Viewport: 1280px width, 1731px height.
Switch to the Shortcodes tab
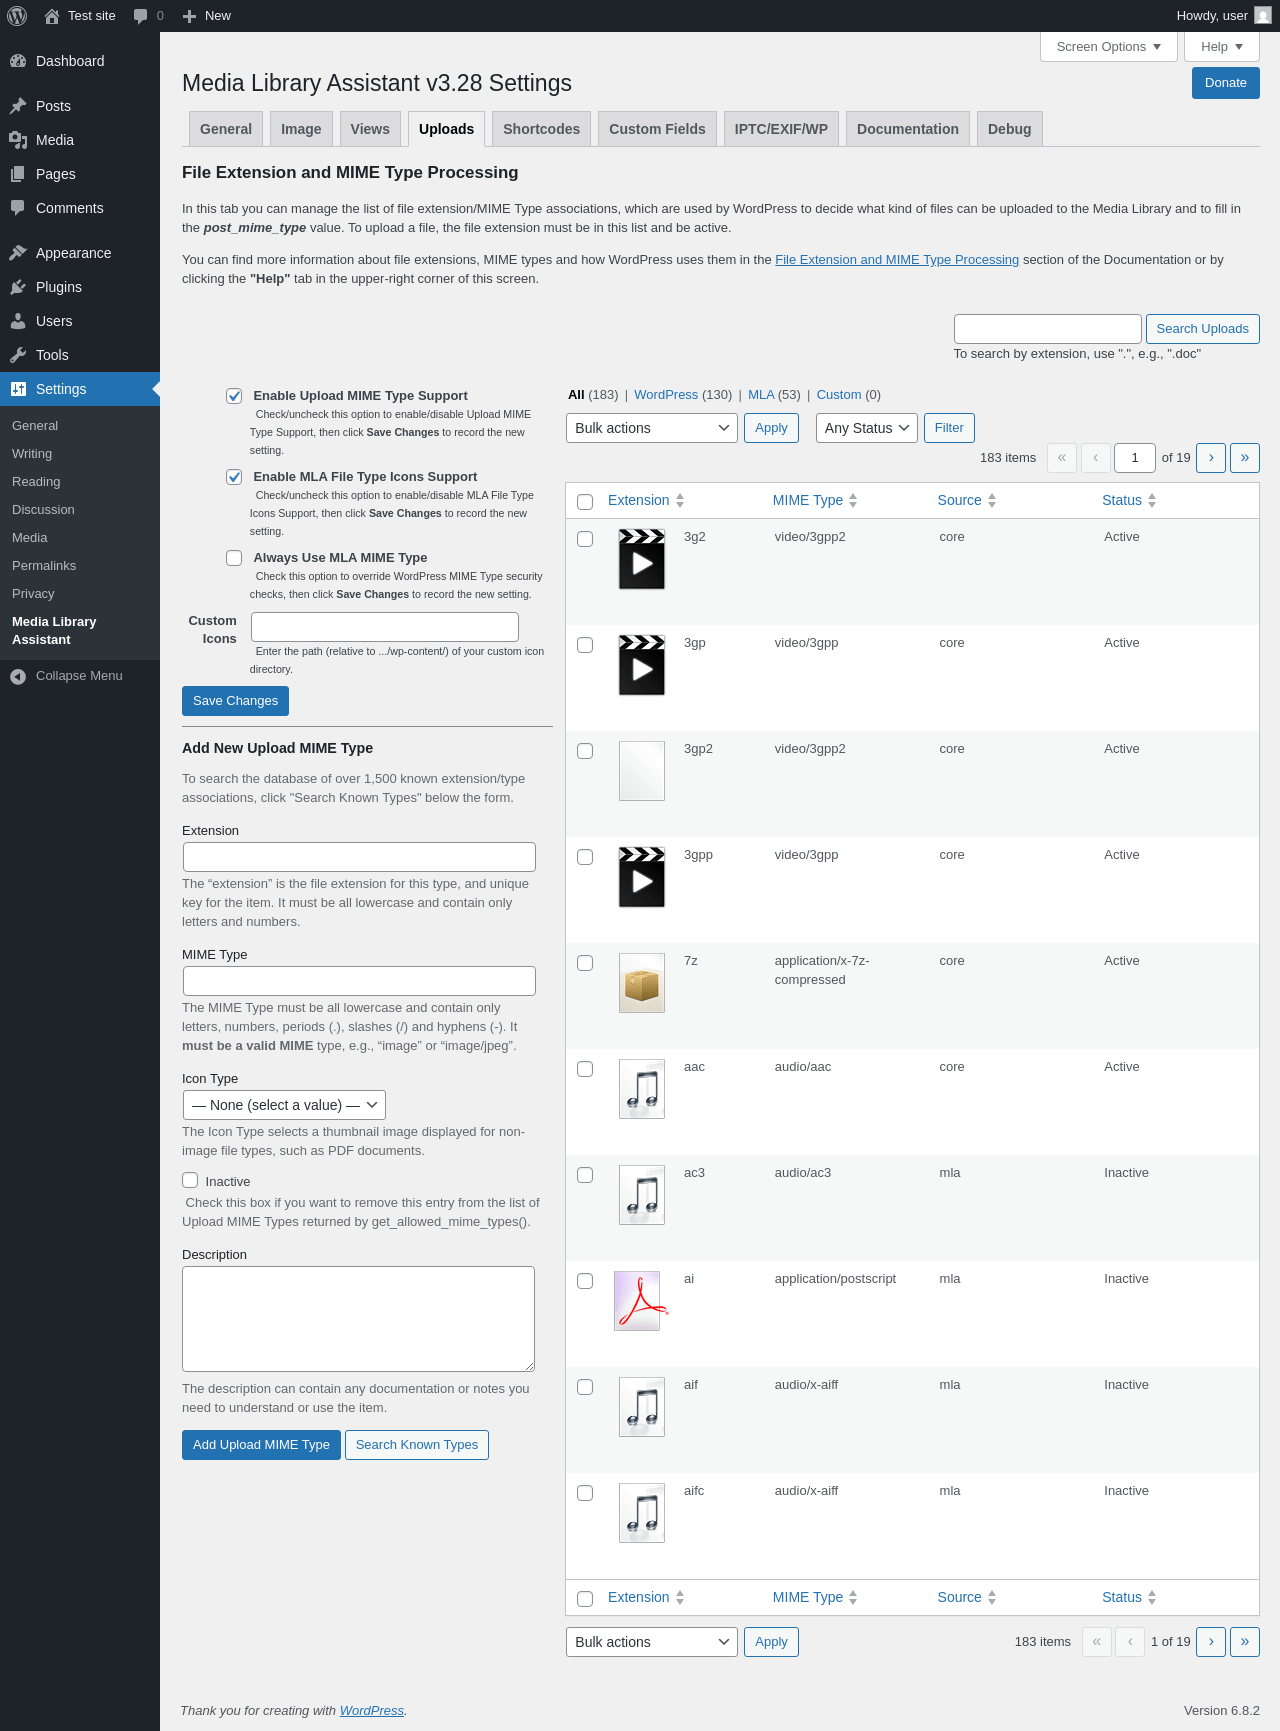click(541, 129)
